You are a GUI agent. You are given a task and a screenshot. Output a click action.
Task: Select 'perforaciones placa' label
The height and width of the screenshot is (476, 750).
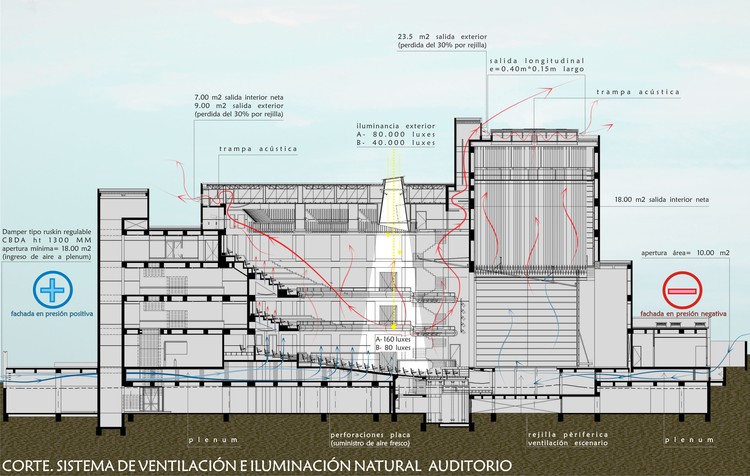[x=370, y=435]
